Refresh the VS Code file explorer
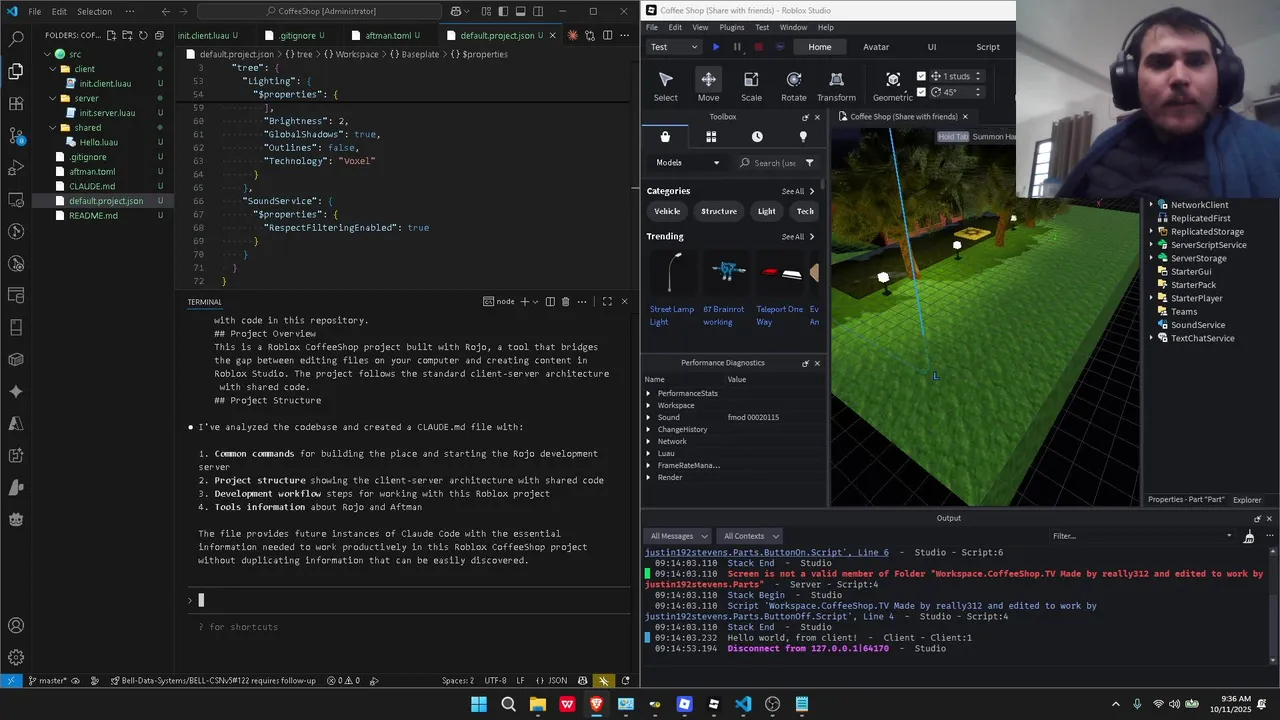This screenshot has width=1280, height=720. pyautogui.click(x=143, y=35)
